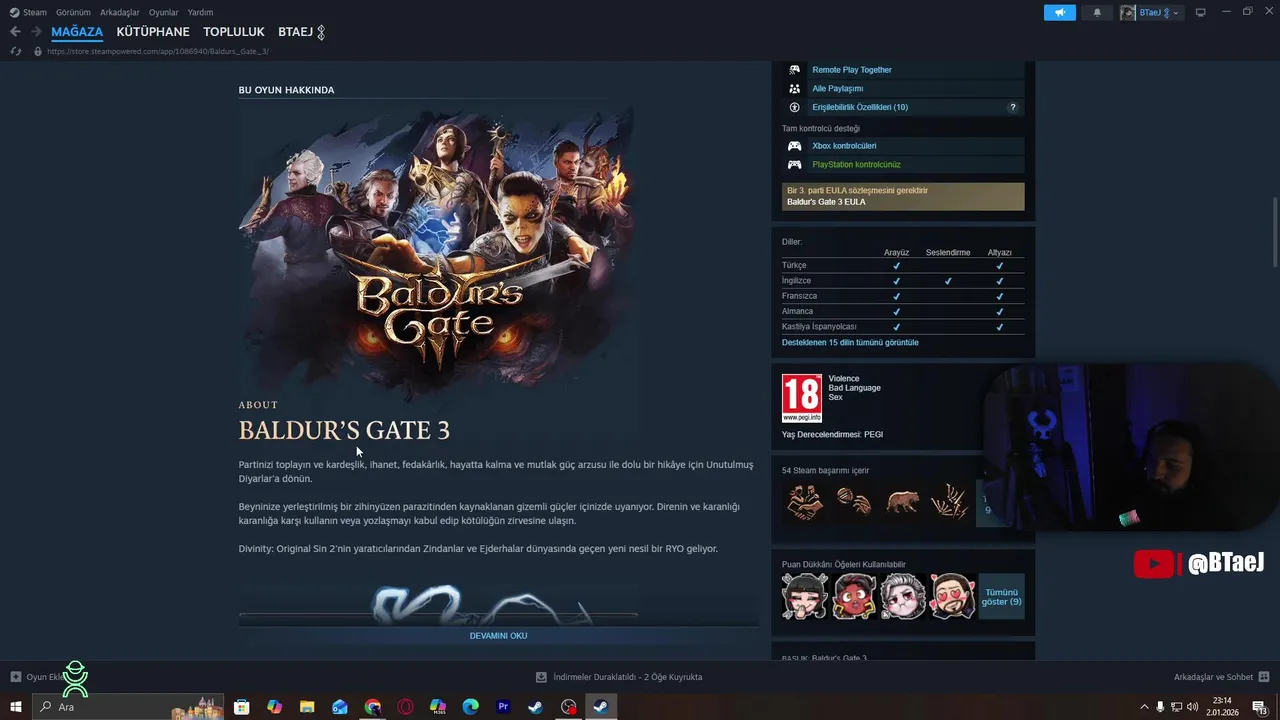Open downloads status İndirmeler Duraklatıldı

point(619,677)
